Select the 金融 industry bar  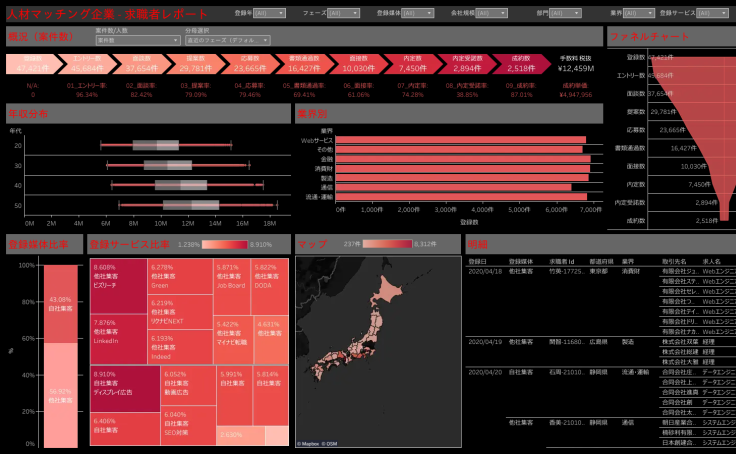[x=463, y=159]
